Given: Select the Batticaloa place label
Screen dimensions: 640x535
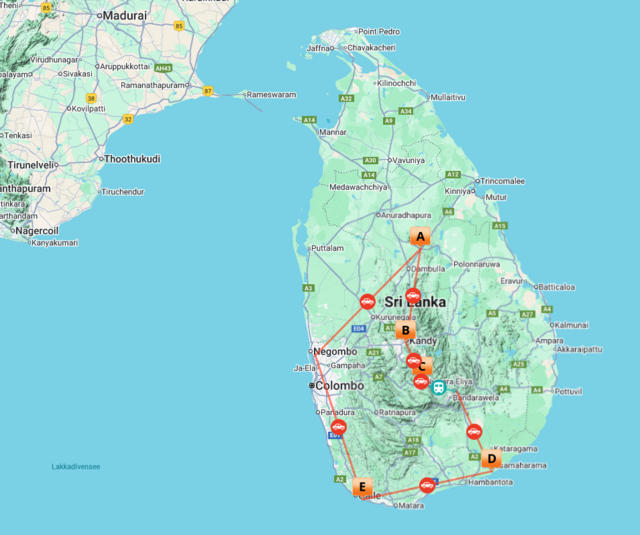Looking at the screenshot, I should (566, 287).
